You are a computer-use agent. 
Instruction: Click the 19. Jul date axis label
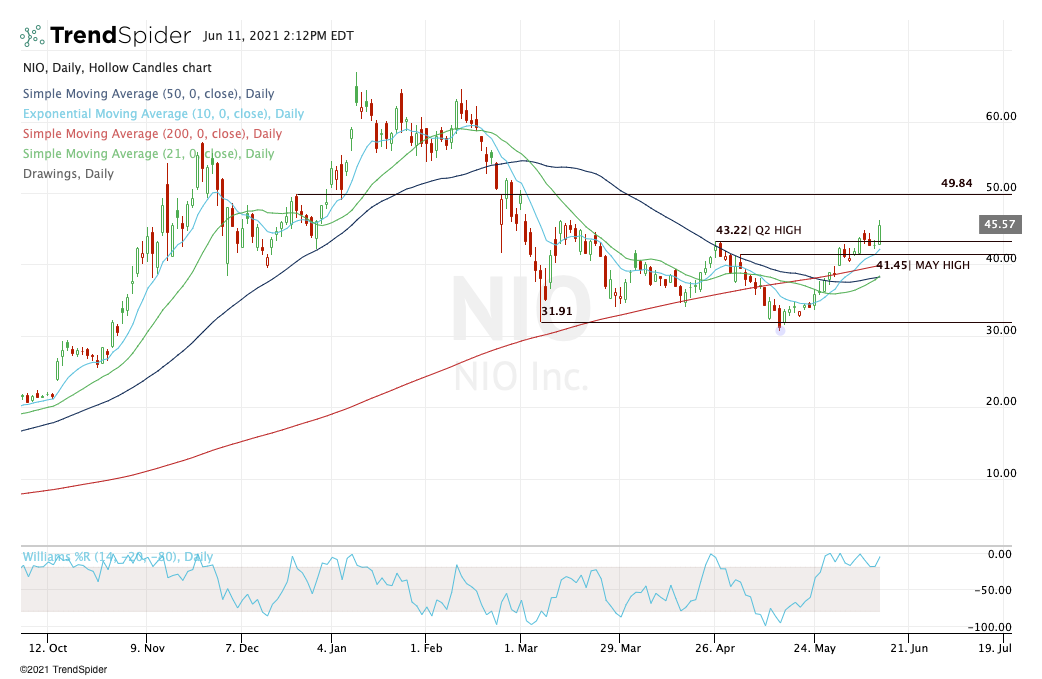coord(995,648)
